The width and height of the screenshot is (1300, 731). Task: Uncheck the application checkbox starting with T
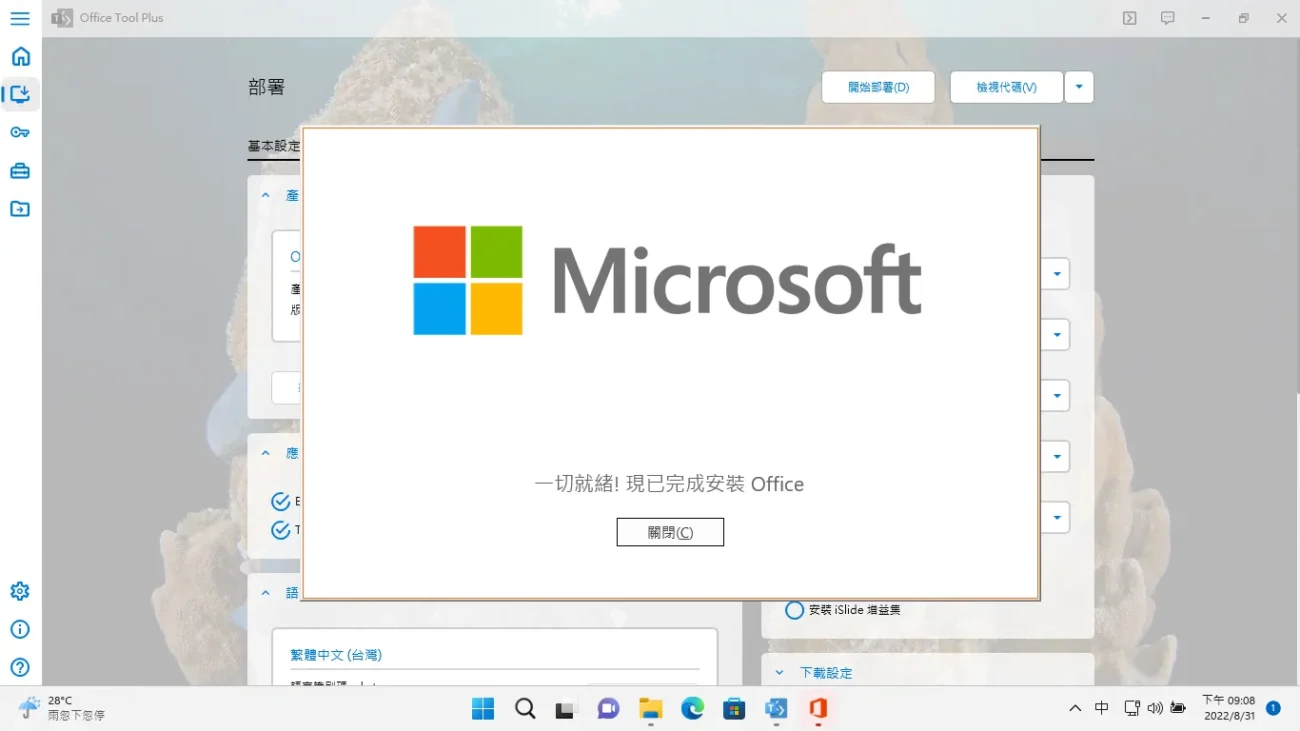(280, 530)
